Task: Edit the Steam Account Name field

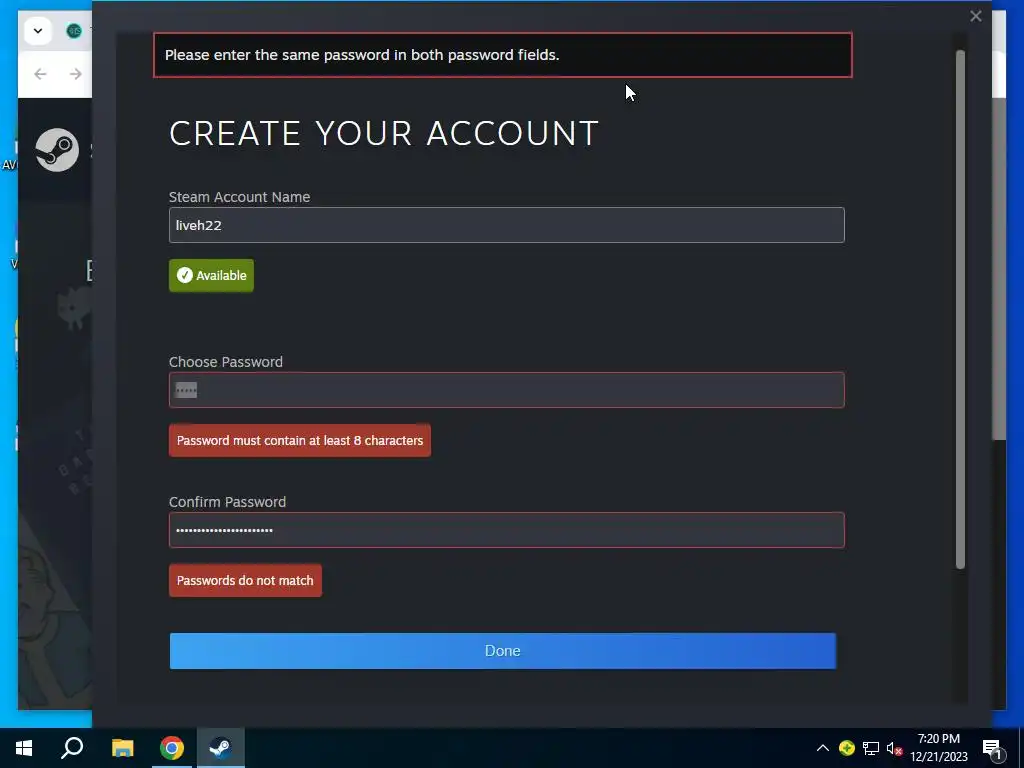Action: pos(506,225)
